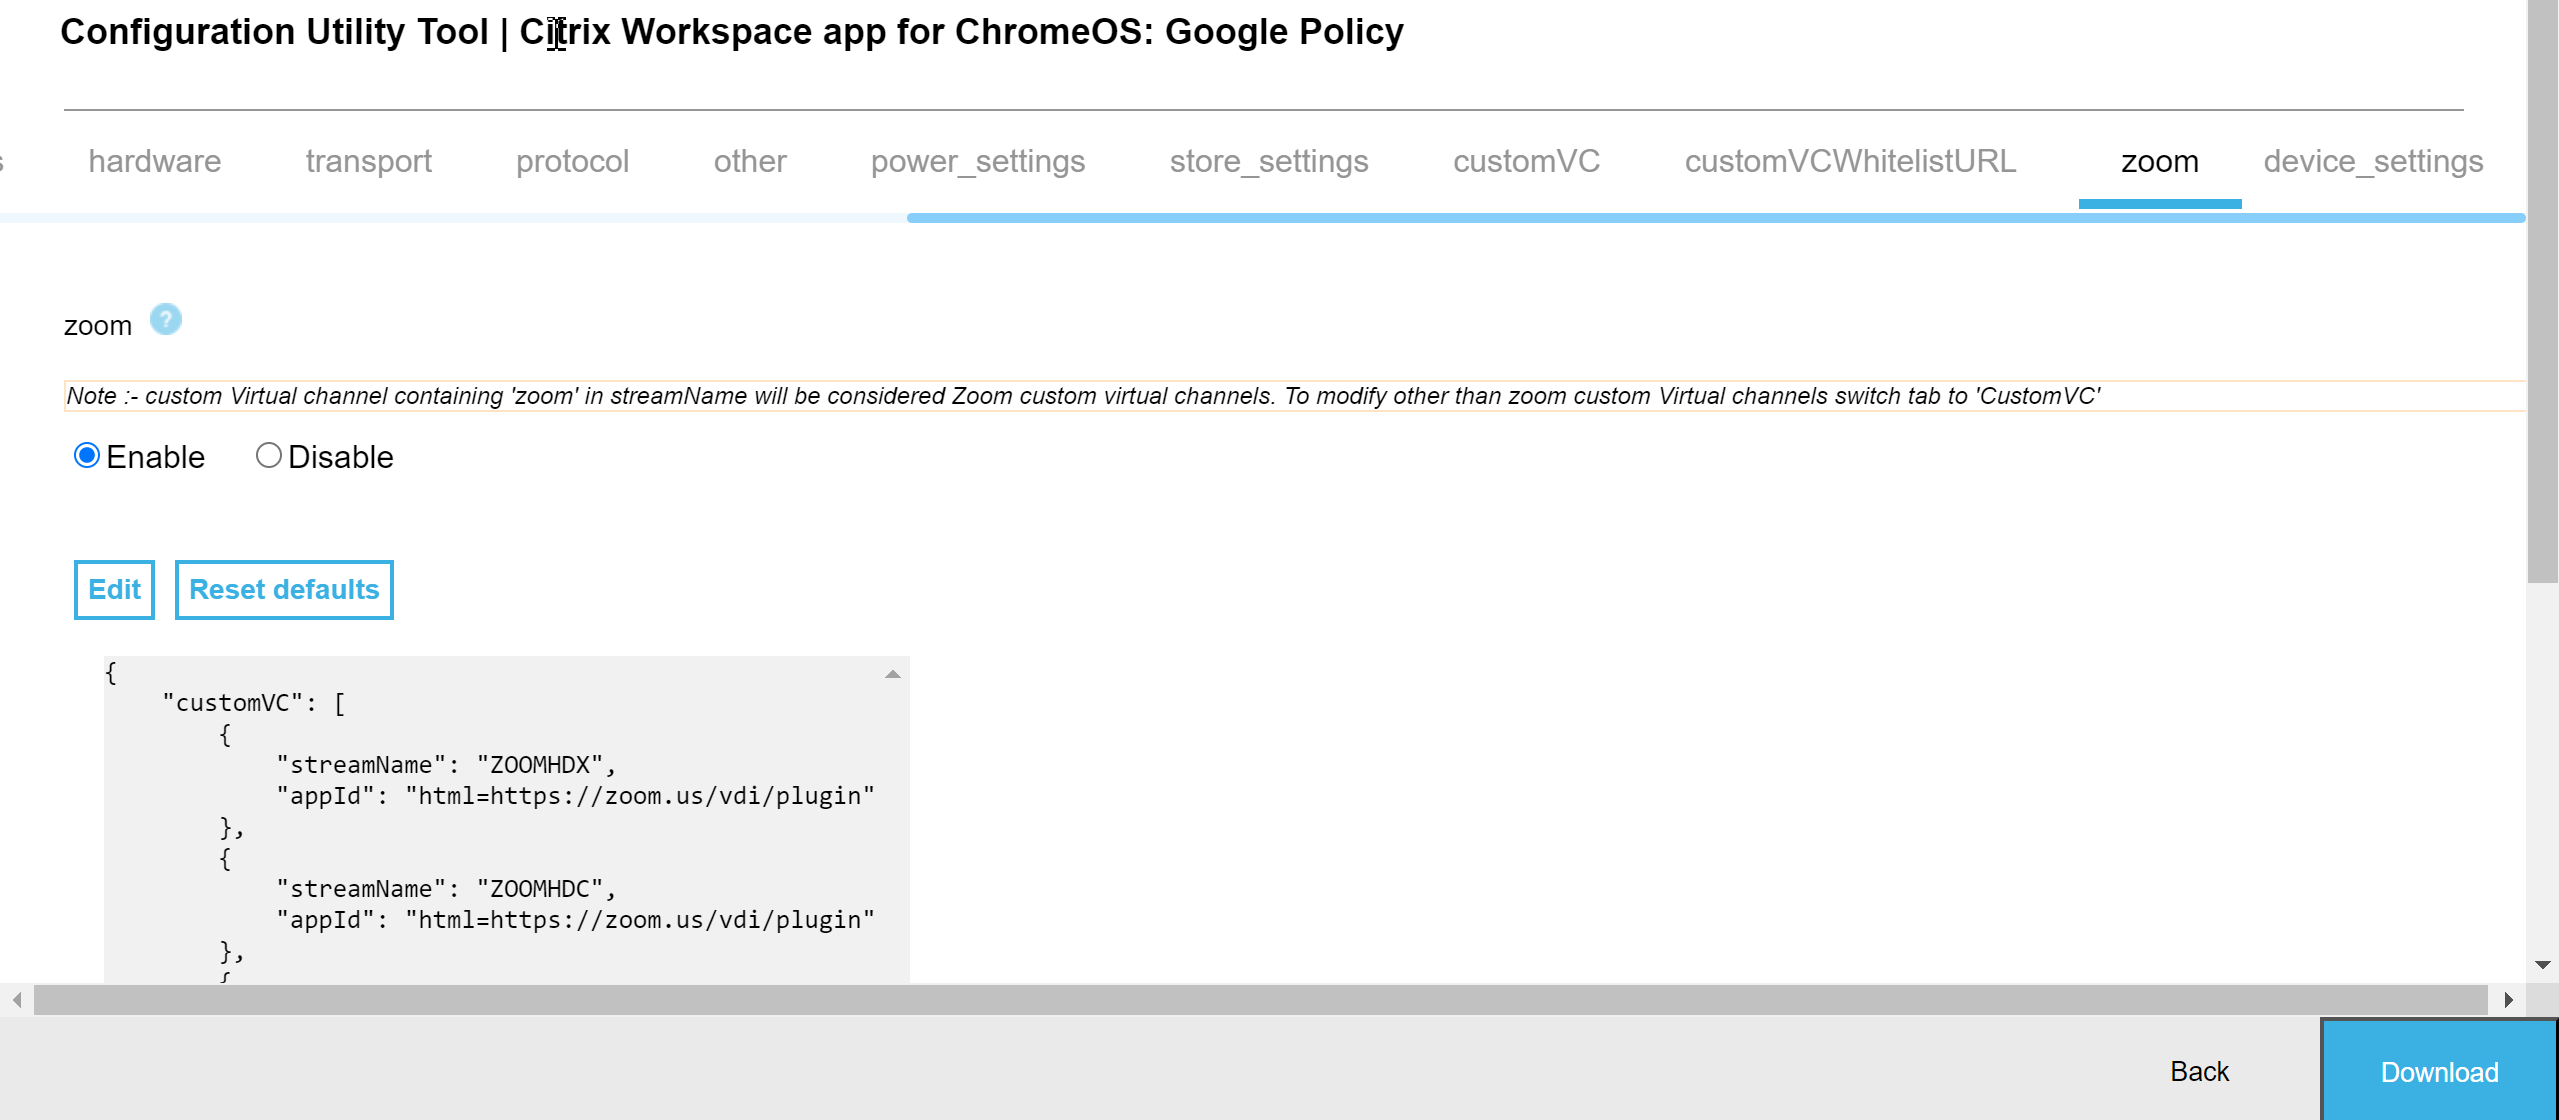Select the customVC tab
Image resolution: width=2559 pixels, height=1120 pixels.
pos(1526,161)
